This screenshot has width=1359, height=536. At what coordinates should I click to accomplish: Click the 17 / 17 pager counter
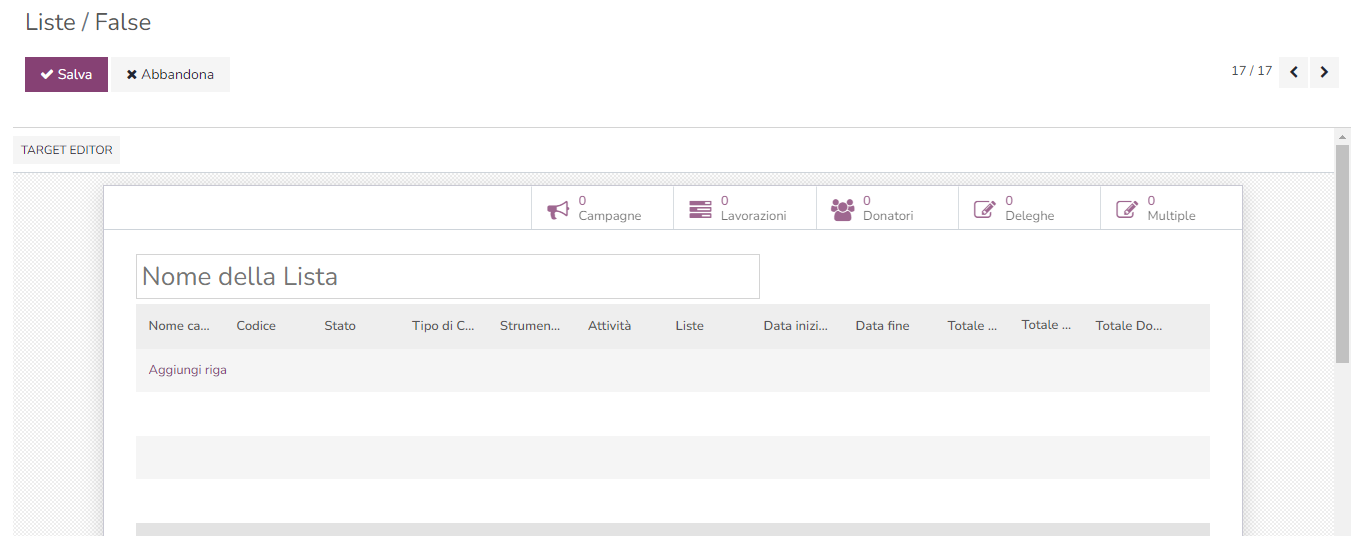(1251, 71)
